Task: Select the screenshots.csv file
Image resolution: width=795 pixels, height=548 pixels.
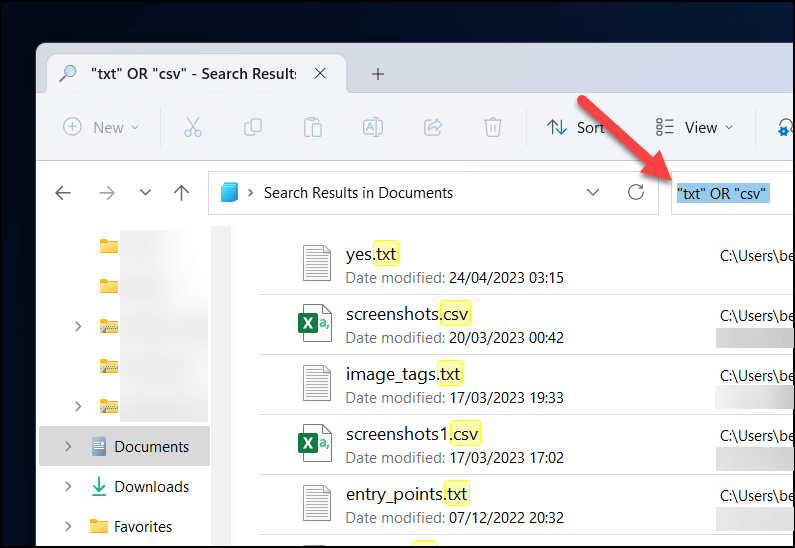Action: tap(407, 313)
